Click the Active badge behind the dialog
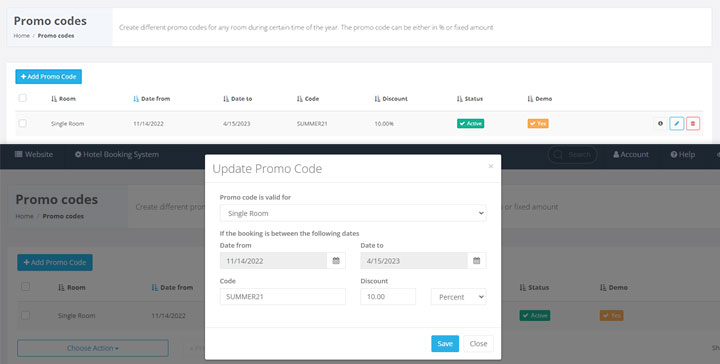720x364 pixels. point(535,315)
